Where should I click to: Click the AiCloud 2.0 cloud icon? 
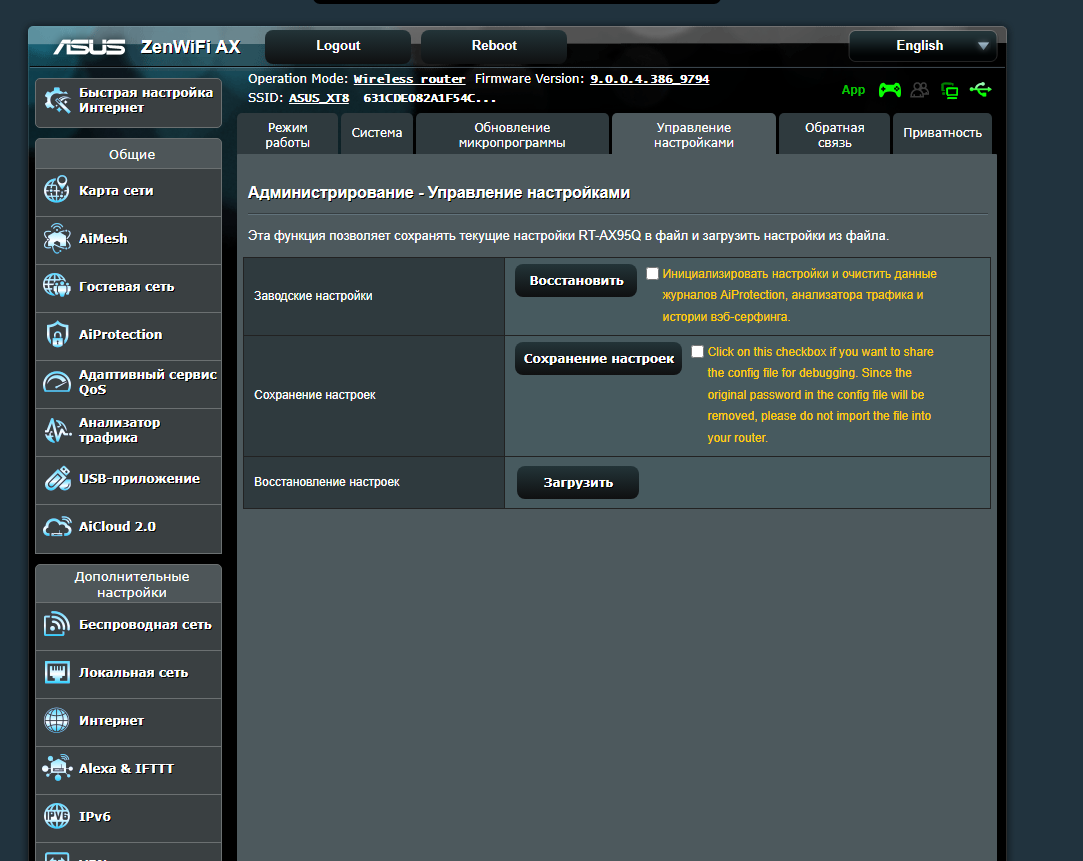[x=57, y=527]
